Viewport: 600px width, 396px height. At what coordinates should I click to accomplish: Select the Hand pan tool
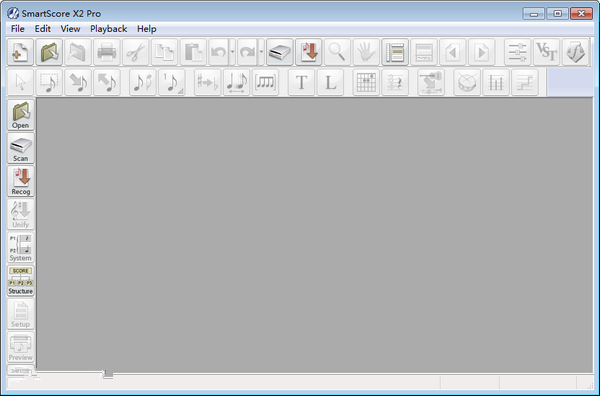[366, 52]
